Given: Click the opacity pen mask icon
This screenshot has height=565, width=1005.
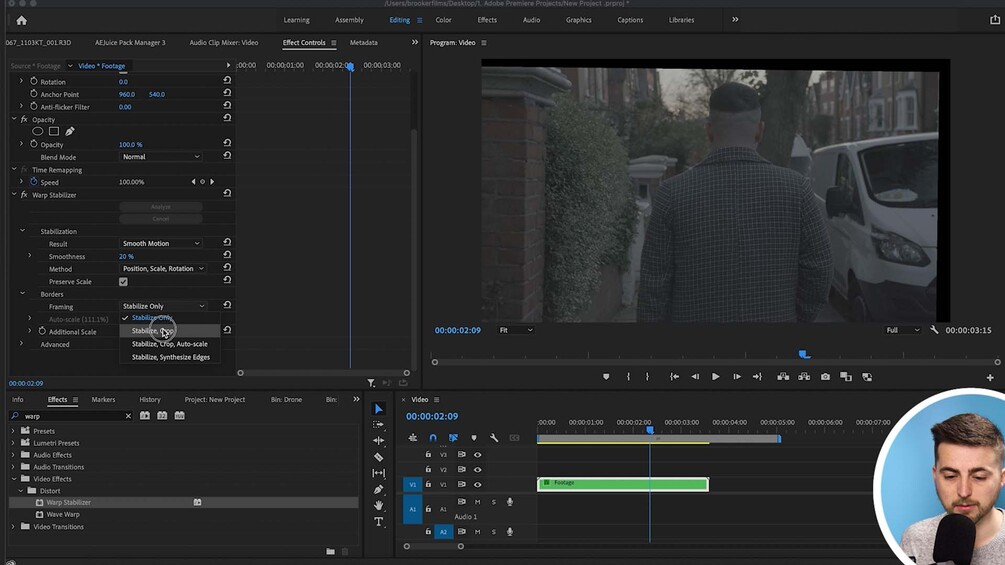Looking at the screenshot, I should click(70, 132).
